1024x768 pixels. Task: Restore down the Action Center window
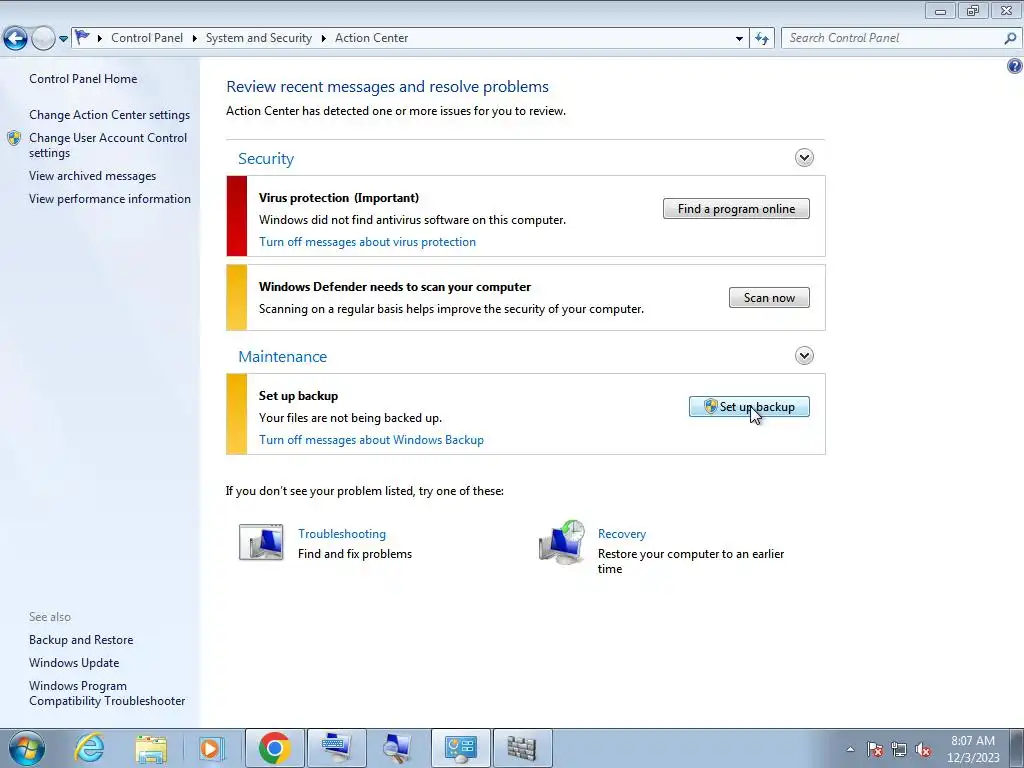click(x=973, y=10)
